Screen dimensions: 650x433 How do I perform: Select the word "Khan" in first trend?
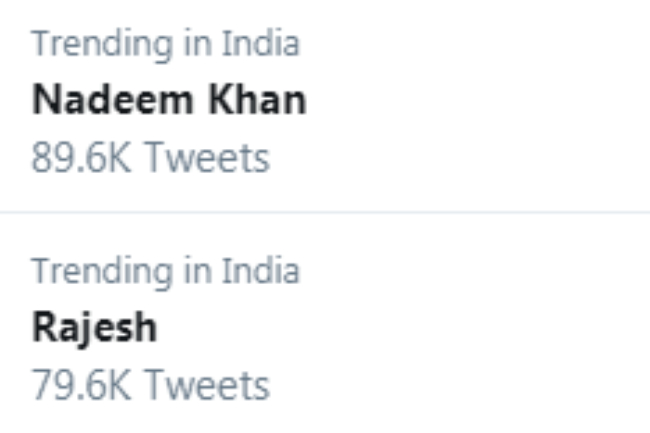point(254,101)
